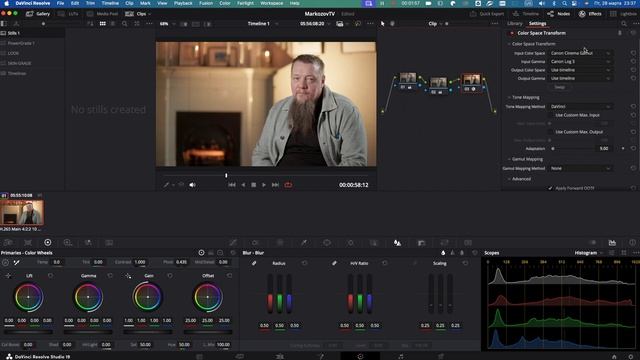Image resolution: width=640 pixels, height=360 pixels.
Task: Click play reverse in viewer transport
Action: click(243, 185)
